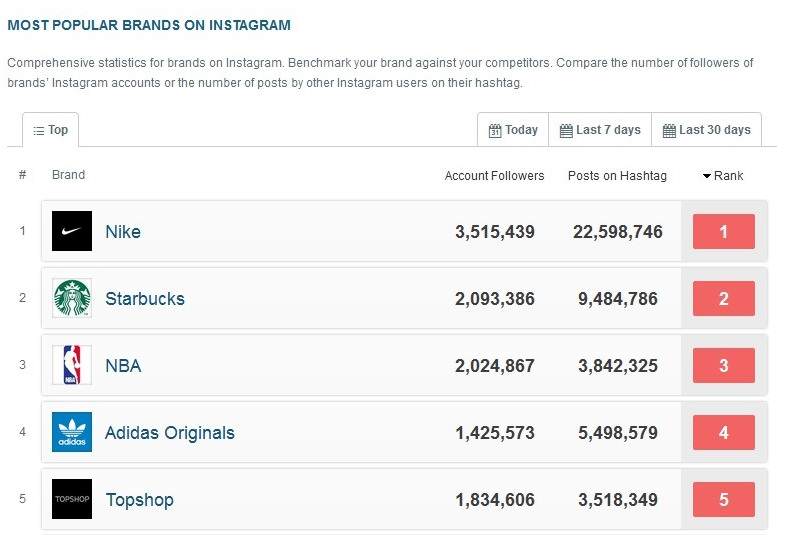Click Nike's hashtag posts 22,598,746
Screen dimensions: 787x535
618,232
